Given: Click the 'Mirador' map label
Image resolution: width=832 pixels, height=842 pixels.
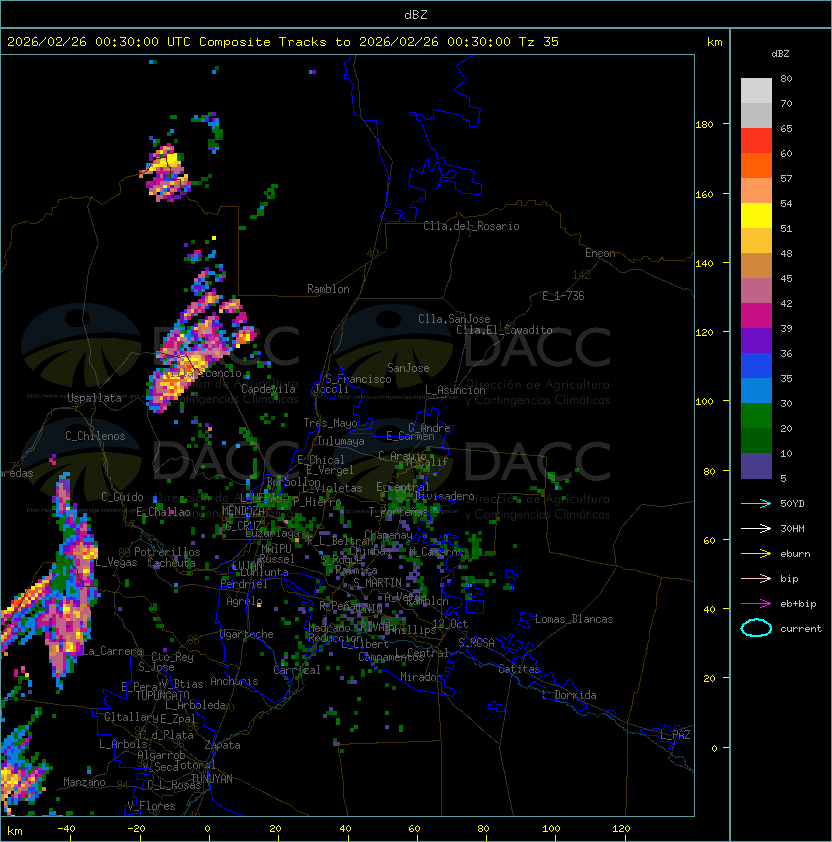Looking at the screenshot, I should tap(422, 677).
